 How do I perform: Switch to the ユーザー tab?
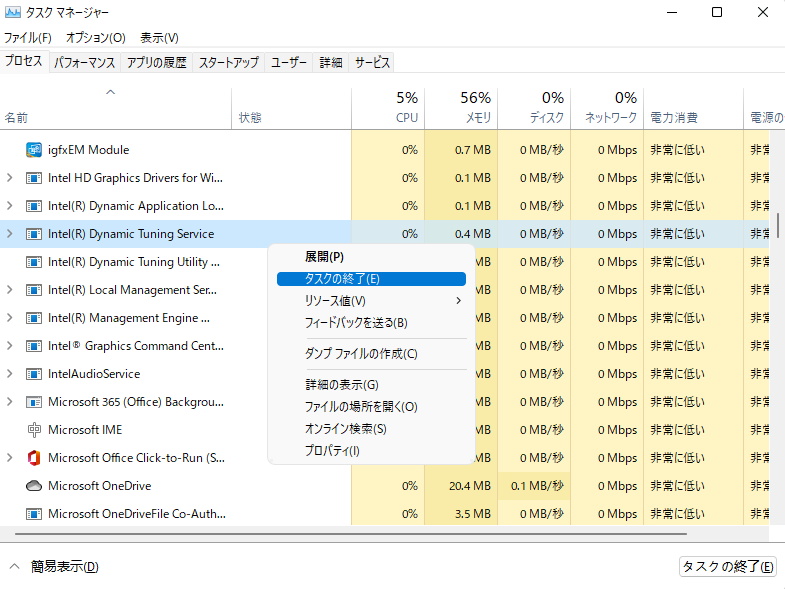[x=288, y=63]
